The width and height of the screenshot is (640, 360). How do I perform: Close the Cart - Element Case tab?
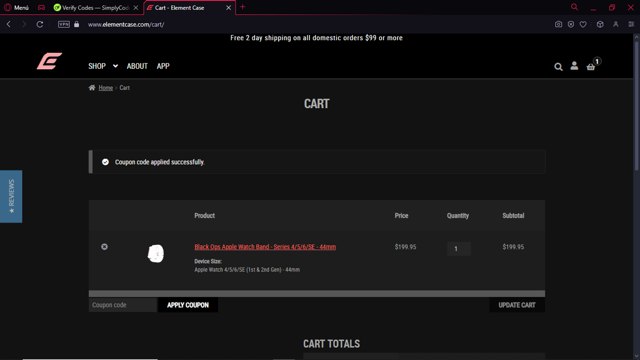coord(229,7)
